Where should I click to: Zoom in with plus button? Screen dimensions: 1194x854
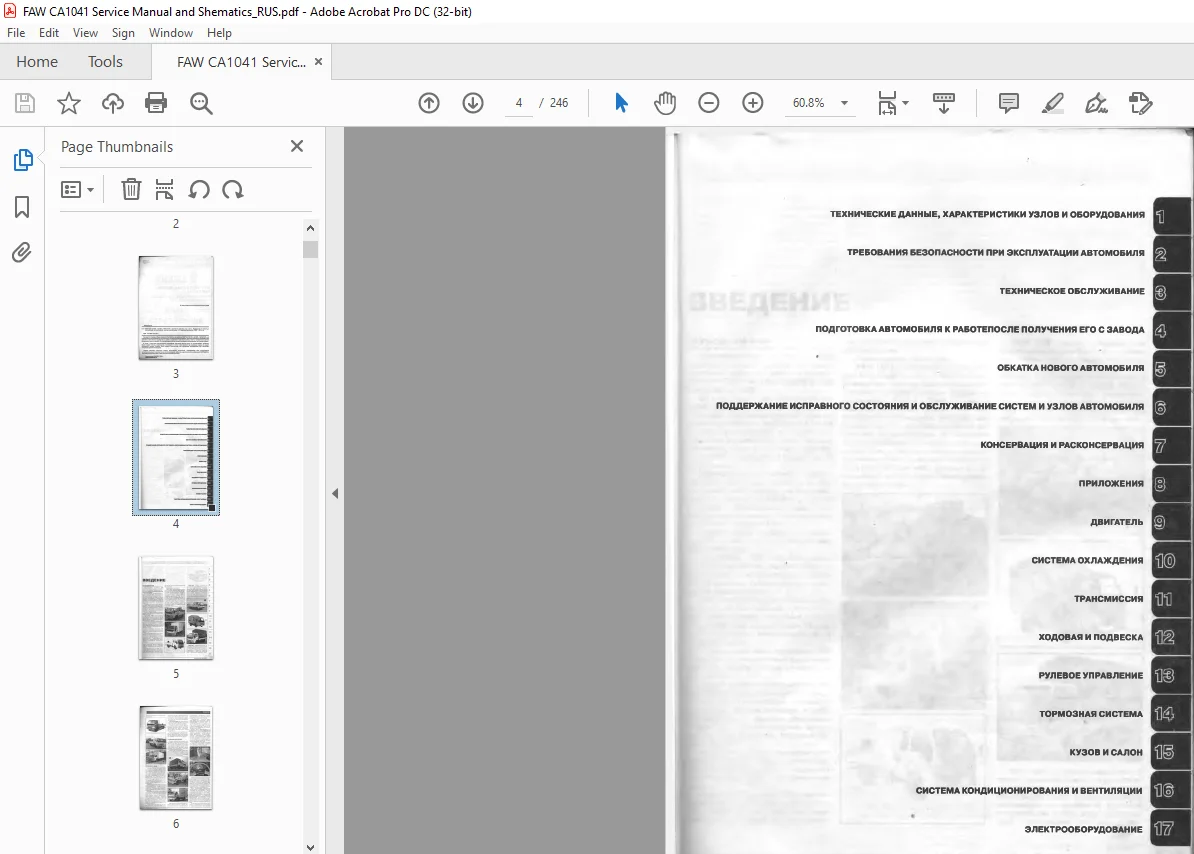(x=752, y=103)
